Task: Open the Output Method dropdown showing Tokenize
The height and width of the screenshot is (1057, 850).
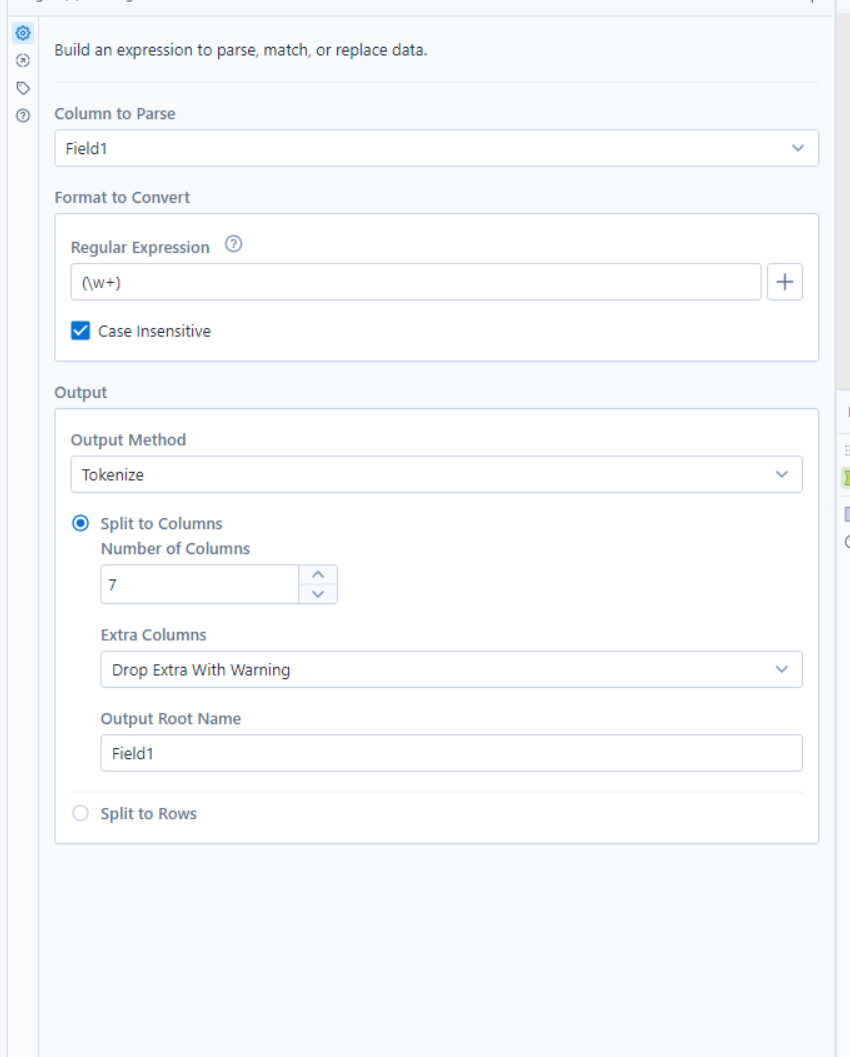Action: (437, 474)
